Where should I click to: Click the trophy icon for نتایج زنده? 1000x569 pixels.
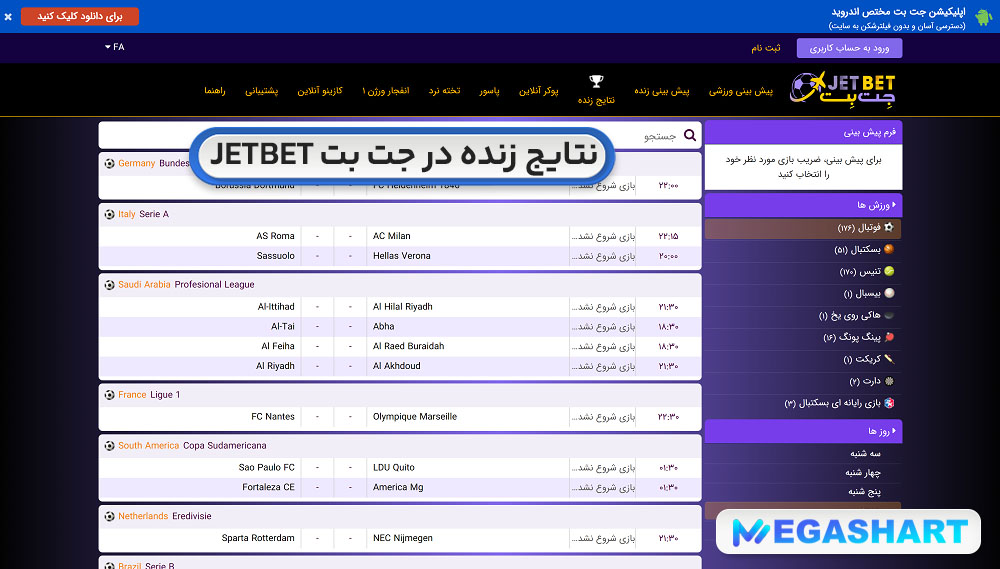(596, 81)
